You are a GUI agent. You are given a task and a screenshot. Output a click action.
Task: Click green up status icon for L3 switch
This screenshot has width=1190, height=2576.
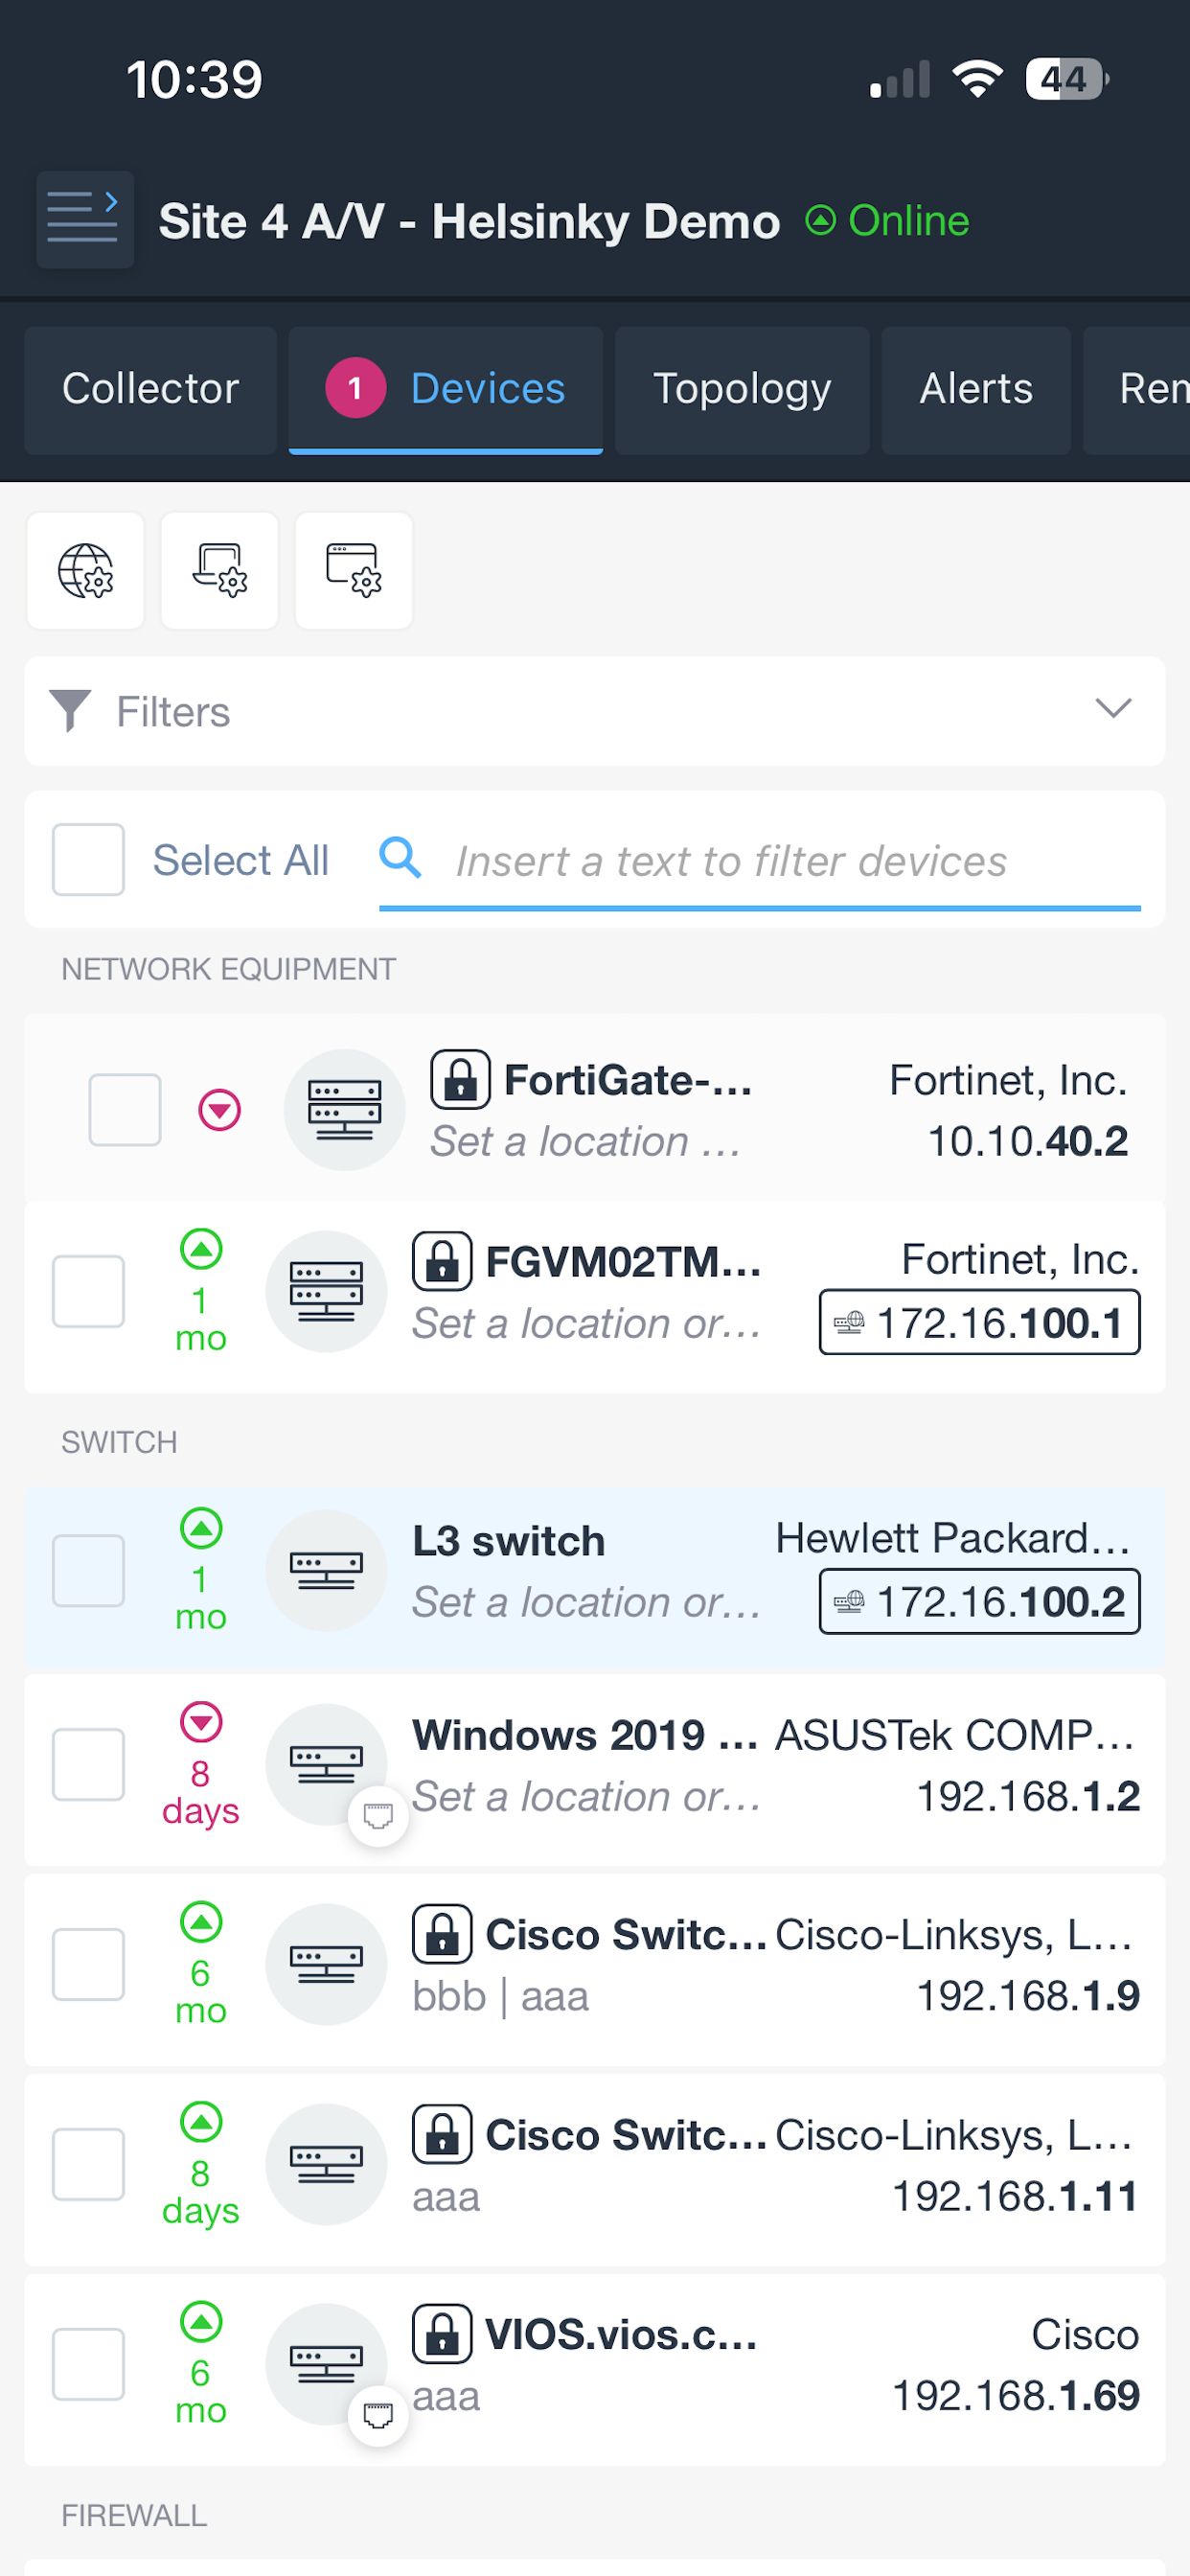(x=201, y=1528)
